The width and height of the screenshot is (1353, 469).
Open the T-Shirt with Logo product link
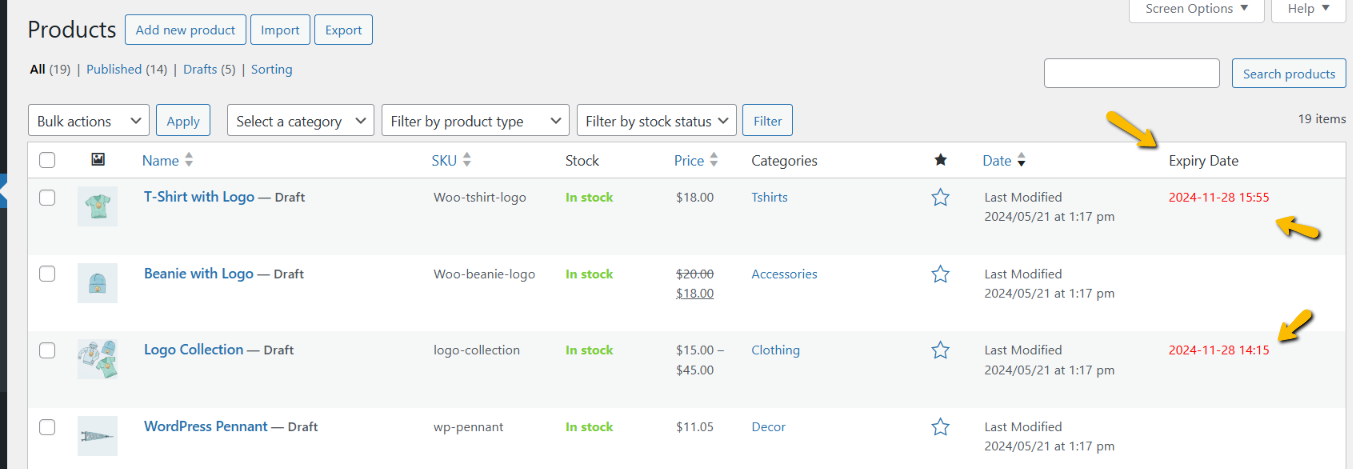coord(199,197)
